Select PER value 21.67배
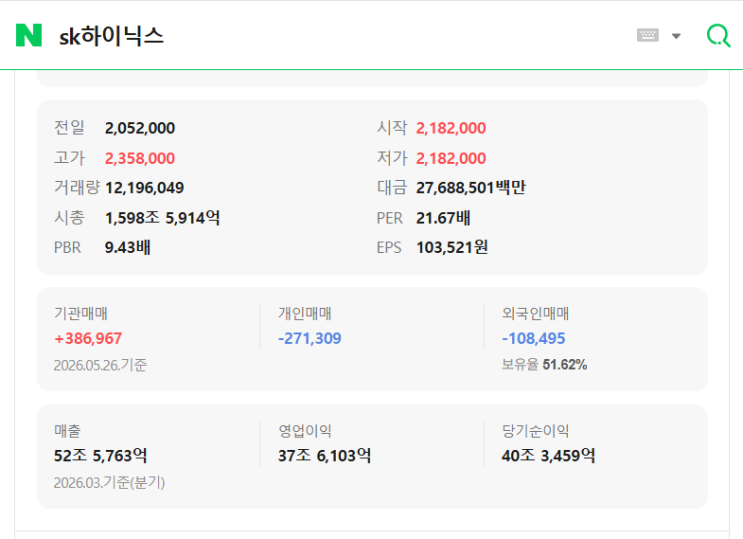This screenshot has width=743, height=539. 443,218
